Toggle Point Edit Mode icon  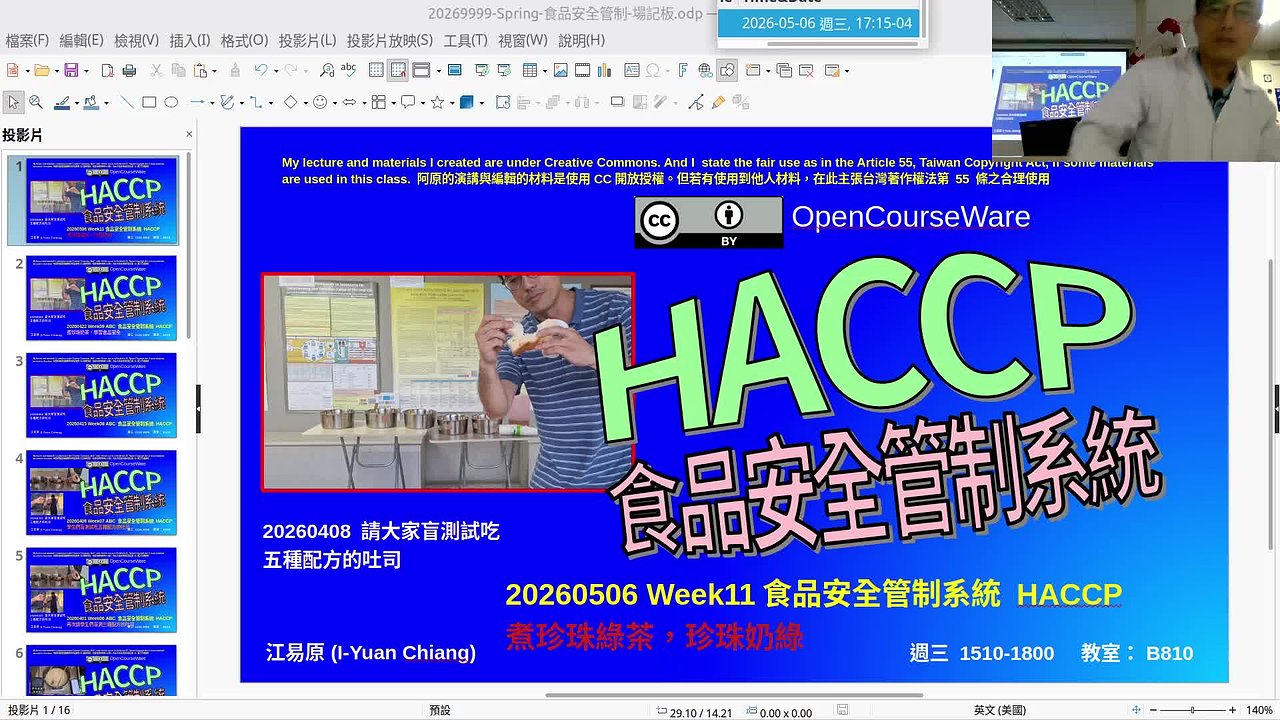click(696, 102)
